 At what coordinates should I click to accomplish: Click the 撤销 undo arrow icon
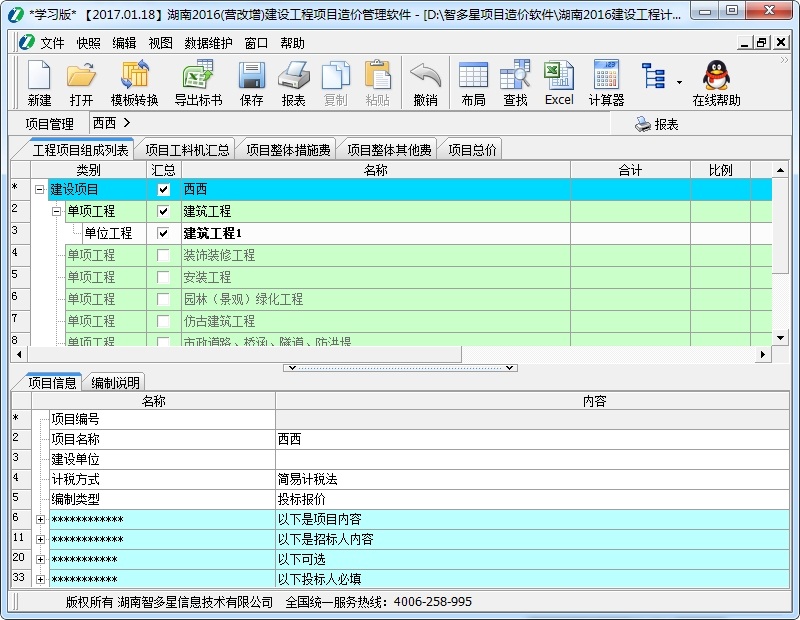pyautogui.click(x=425, y=77)
